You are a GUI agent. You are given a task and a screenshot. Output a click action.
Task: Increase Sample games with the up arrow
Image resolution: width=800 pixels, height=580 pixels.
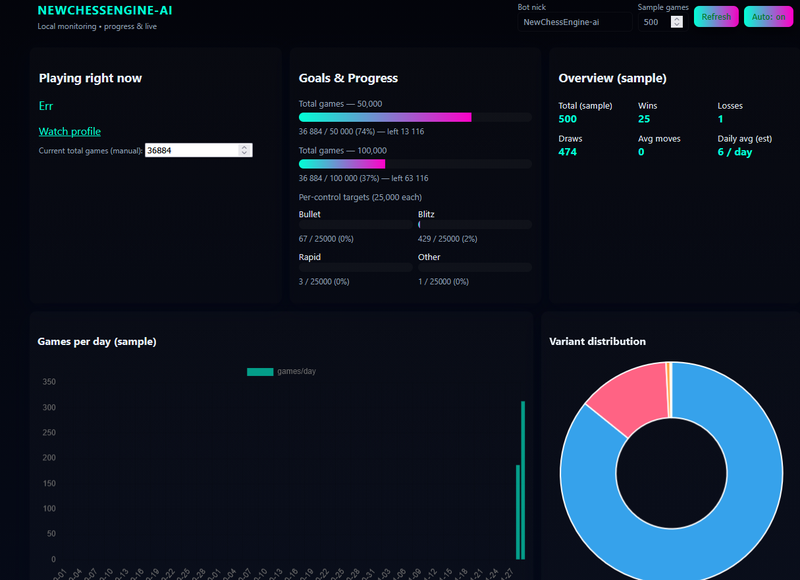click(677, 19)
